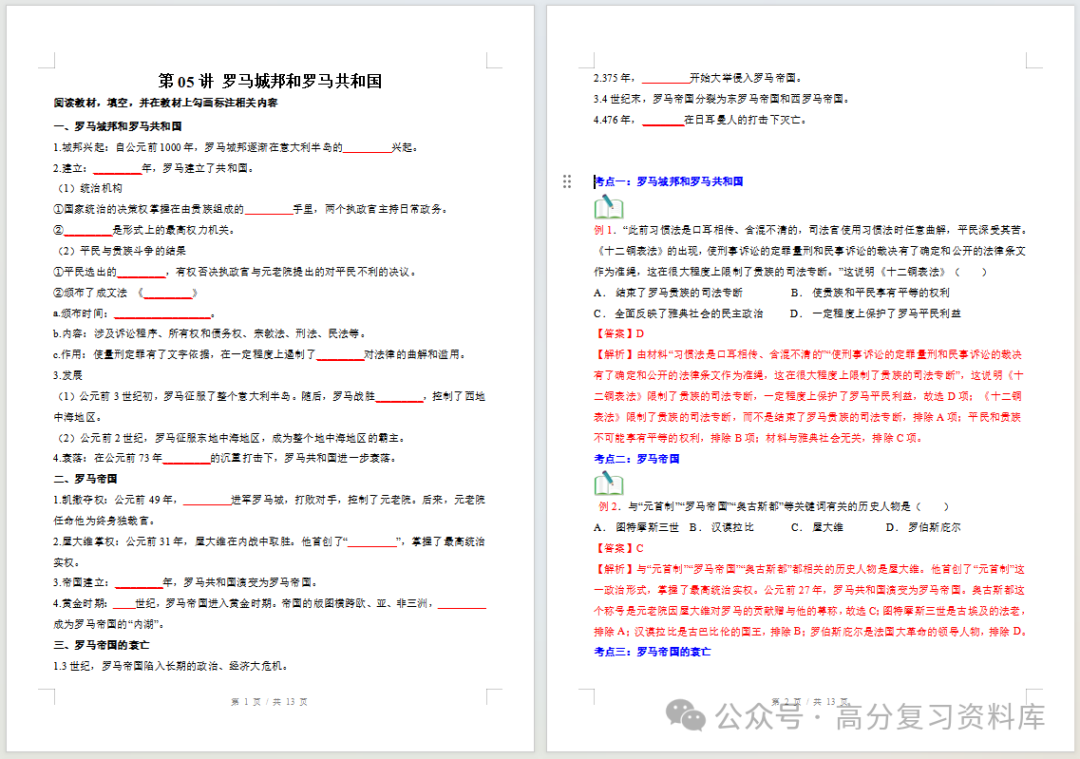
Task: Click the line 1.3世纪，罗马帝国陷入长期的政治
Action: click(x=171, y=666)
